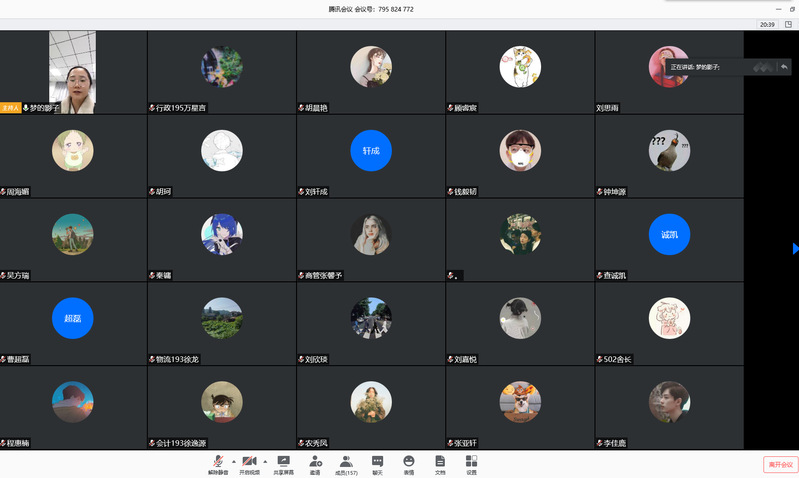The width and height of the screenshot is (799, 478).
Task: Click the 20:39 meeting timer
Action: point(767,24)
